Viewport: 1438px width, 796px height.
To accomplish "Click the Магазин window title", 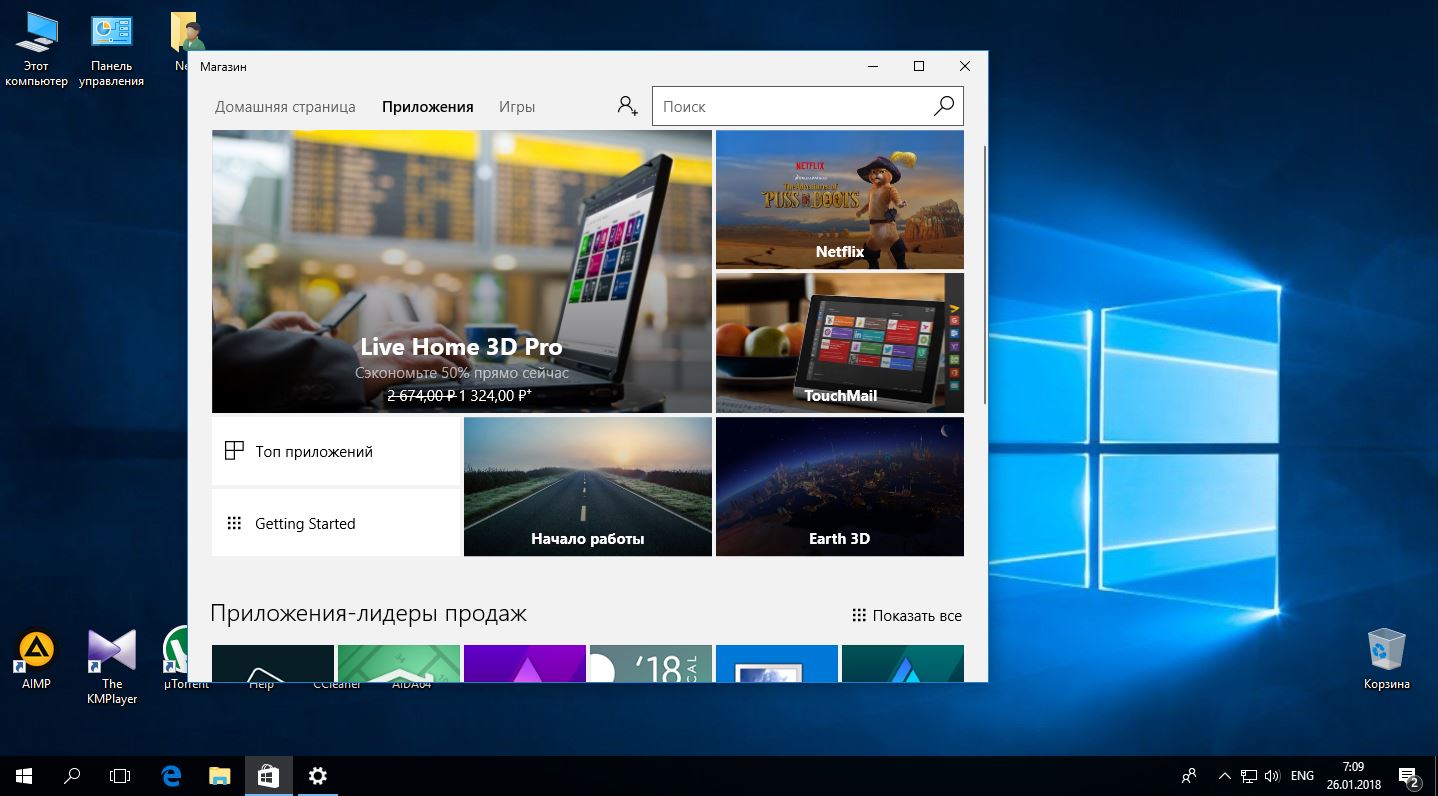I will click(223, 67).
